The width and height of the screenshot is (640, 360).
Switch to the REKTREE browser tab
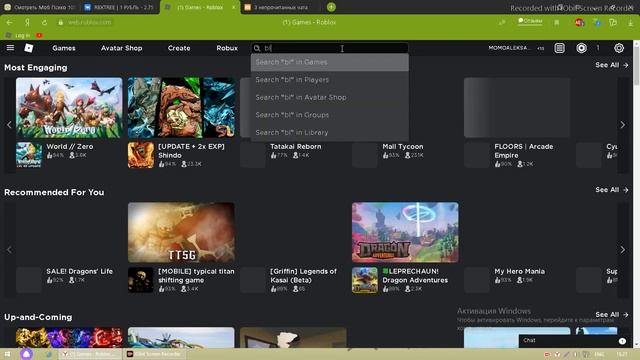(x=119, y=7)
